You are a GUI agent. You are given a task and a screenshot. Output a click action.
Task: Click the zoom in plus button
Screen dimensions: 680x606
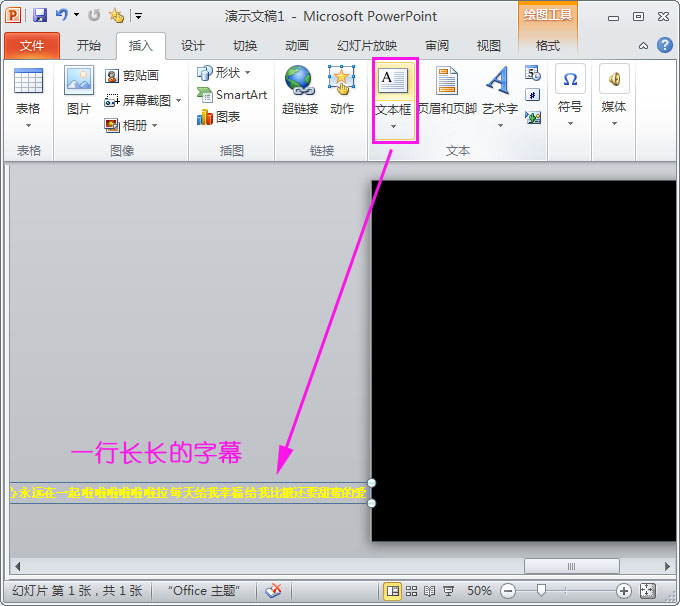[624, 591]
